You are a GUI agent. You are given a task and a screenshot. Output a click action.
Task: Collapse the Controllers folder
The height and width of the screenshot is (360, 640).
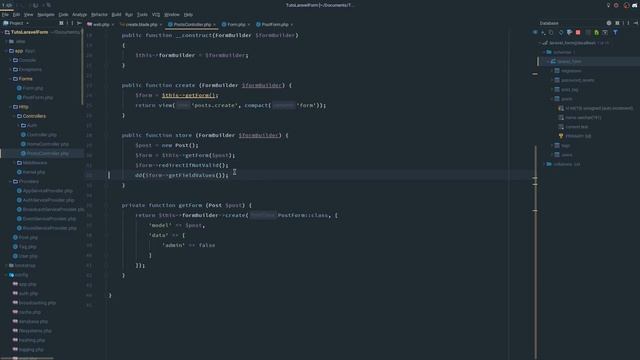click(15, 116)
